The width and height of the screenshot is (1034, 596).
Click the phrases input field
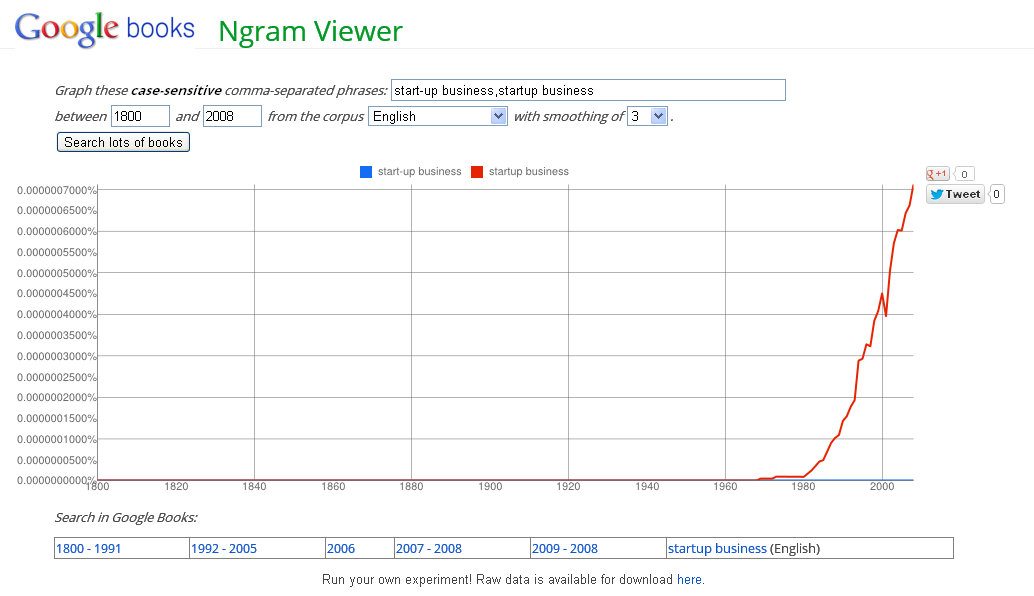coord(588,90)
